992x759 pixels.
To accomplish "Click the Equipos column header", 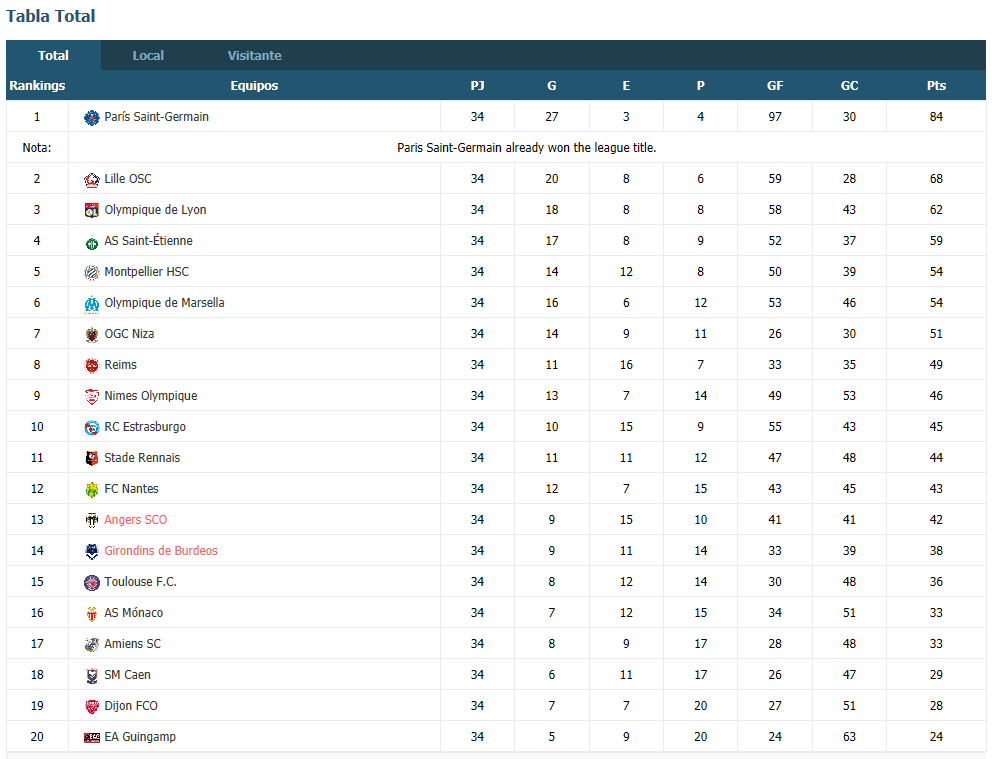I will click(x=254, y=85).
